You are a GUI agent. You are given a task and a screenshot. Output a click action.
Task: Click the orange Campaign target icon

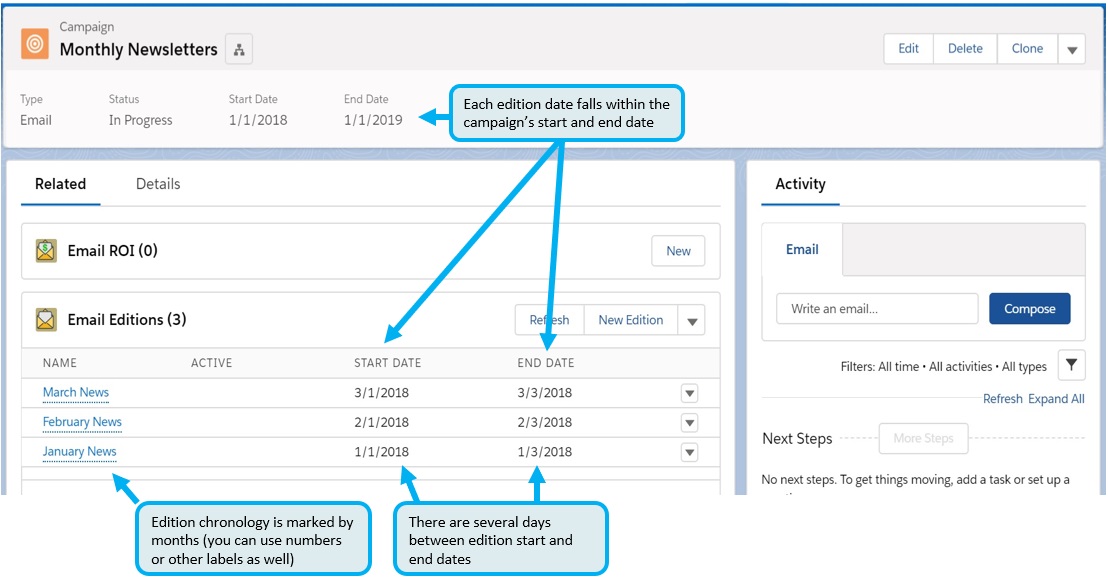pyautogui.click(x=36, y=45)
